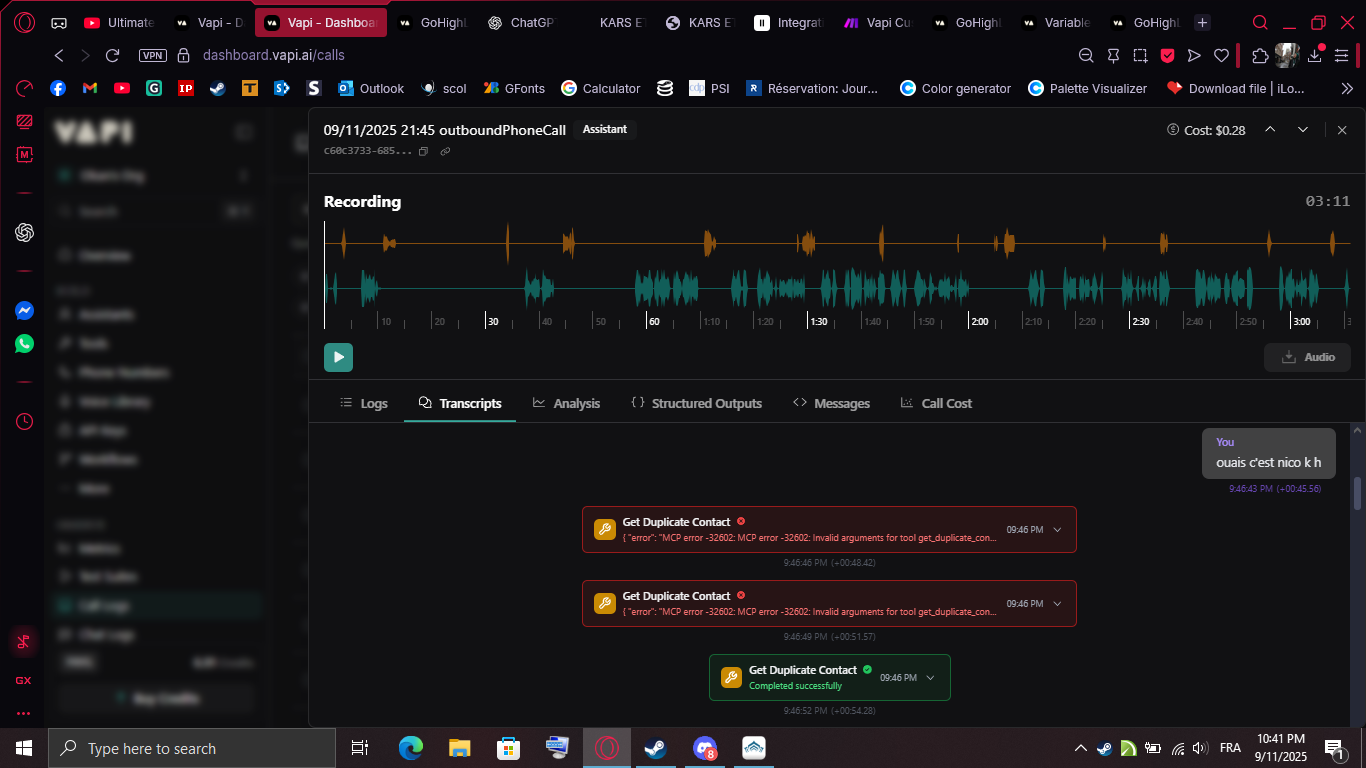Screen dimensions: 1366x768
Task: Select the Transcripts tab
Action: [x=460, y=403]
